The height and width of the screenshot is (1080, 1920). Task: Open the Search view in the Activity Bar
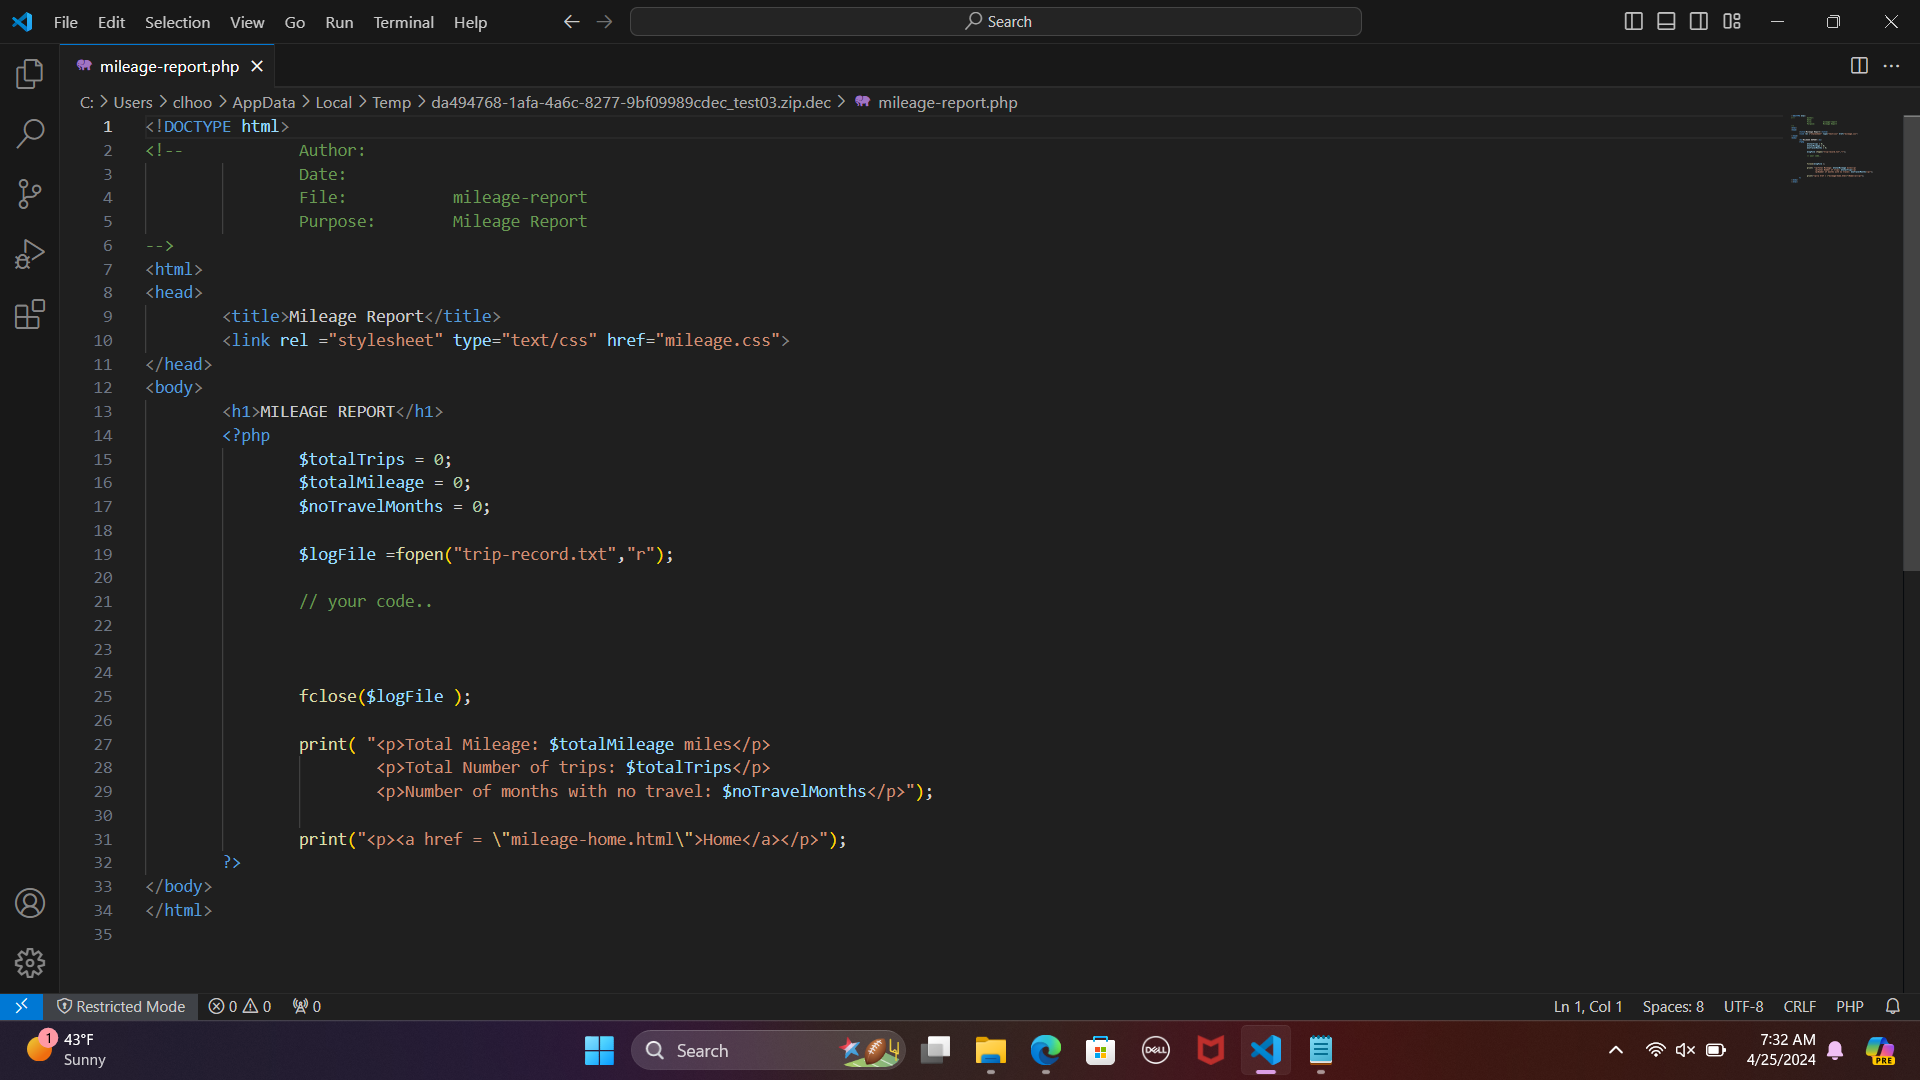[x=29, y=133]
